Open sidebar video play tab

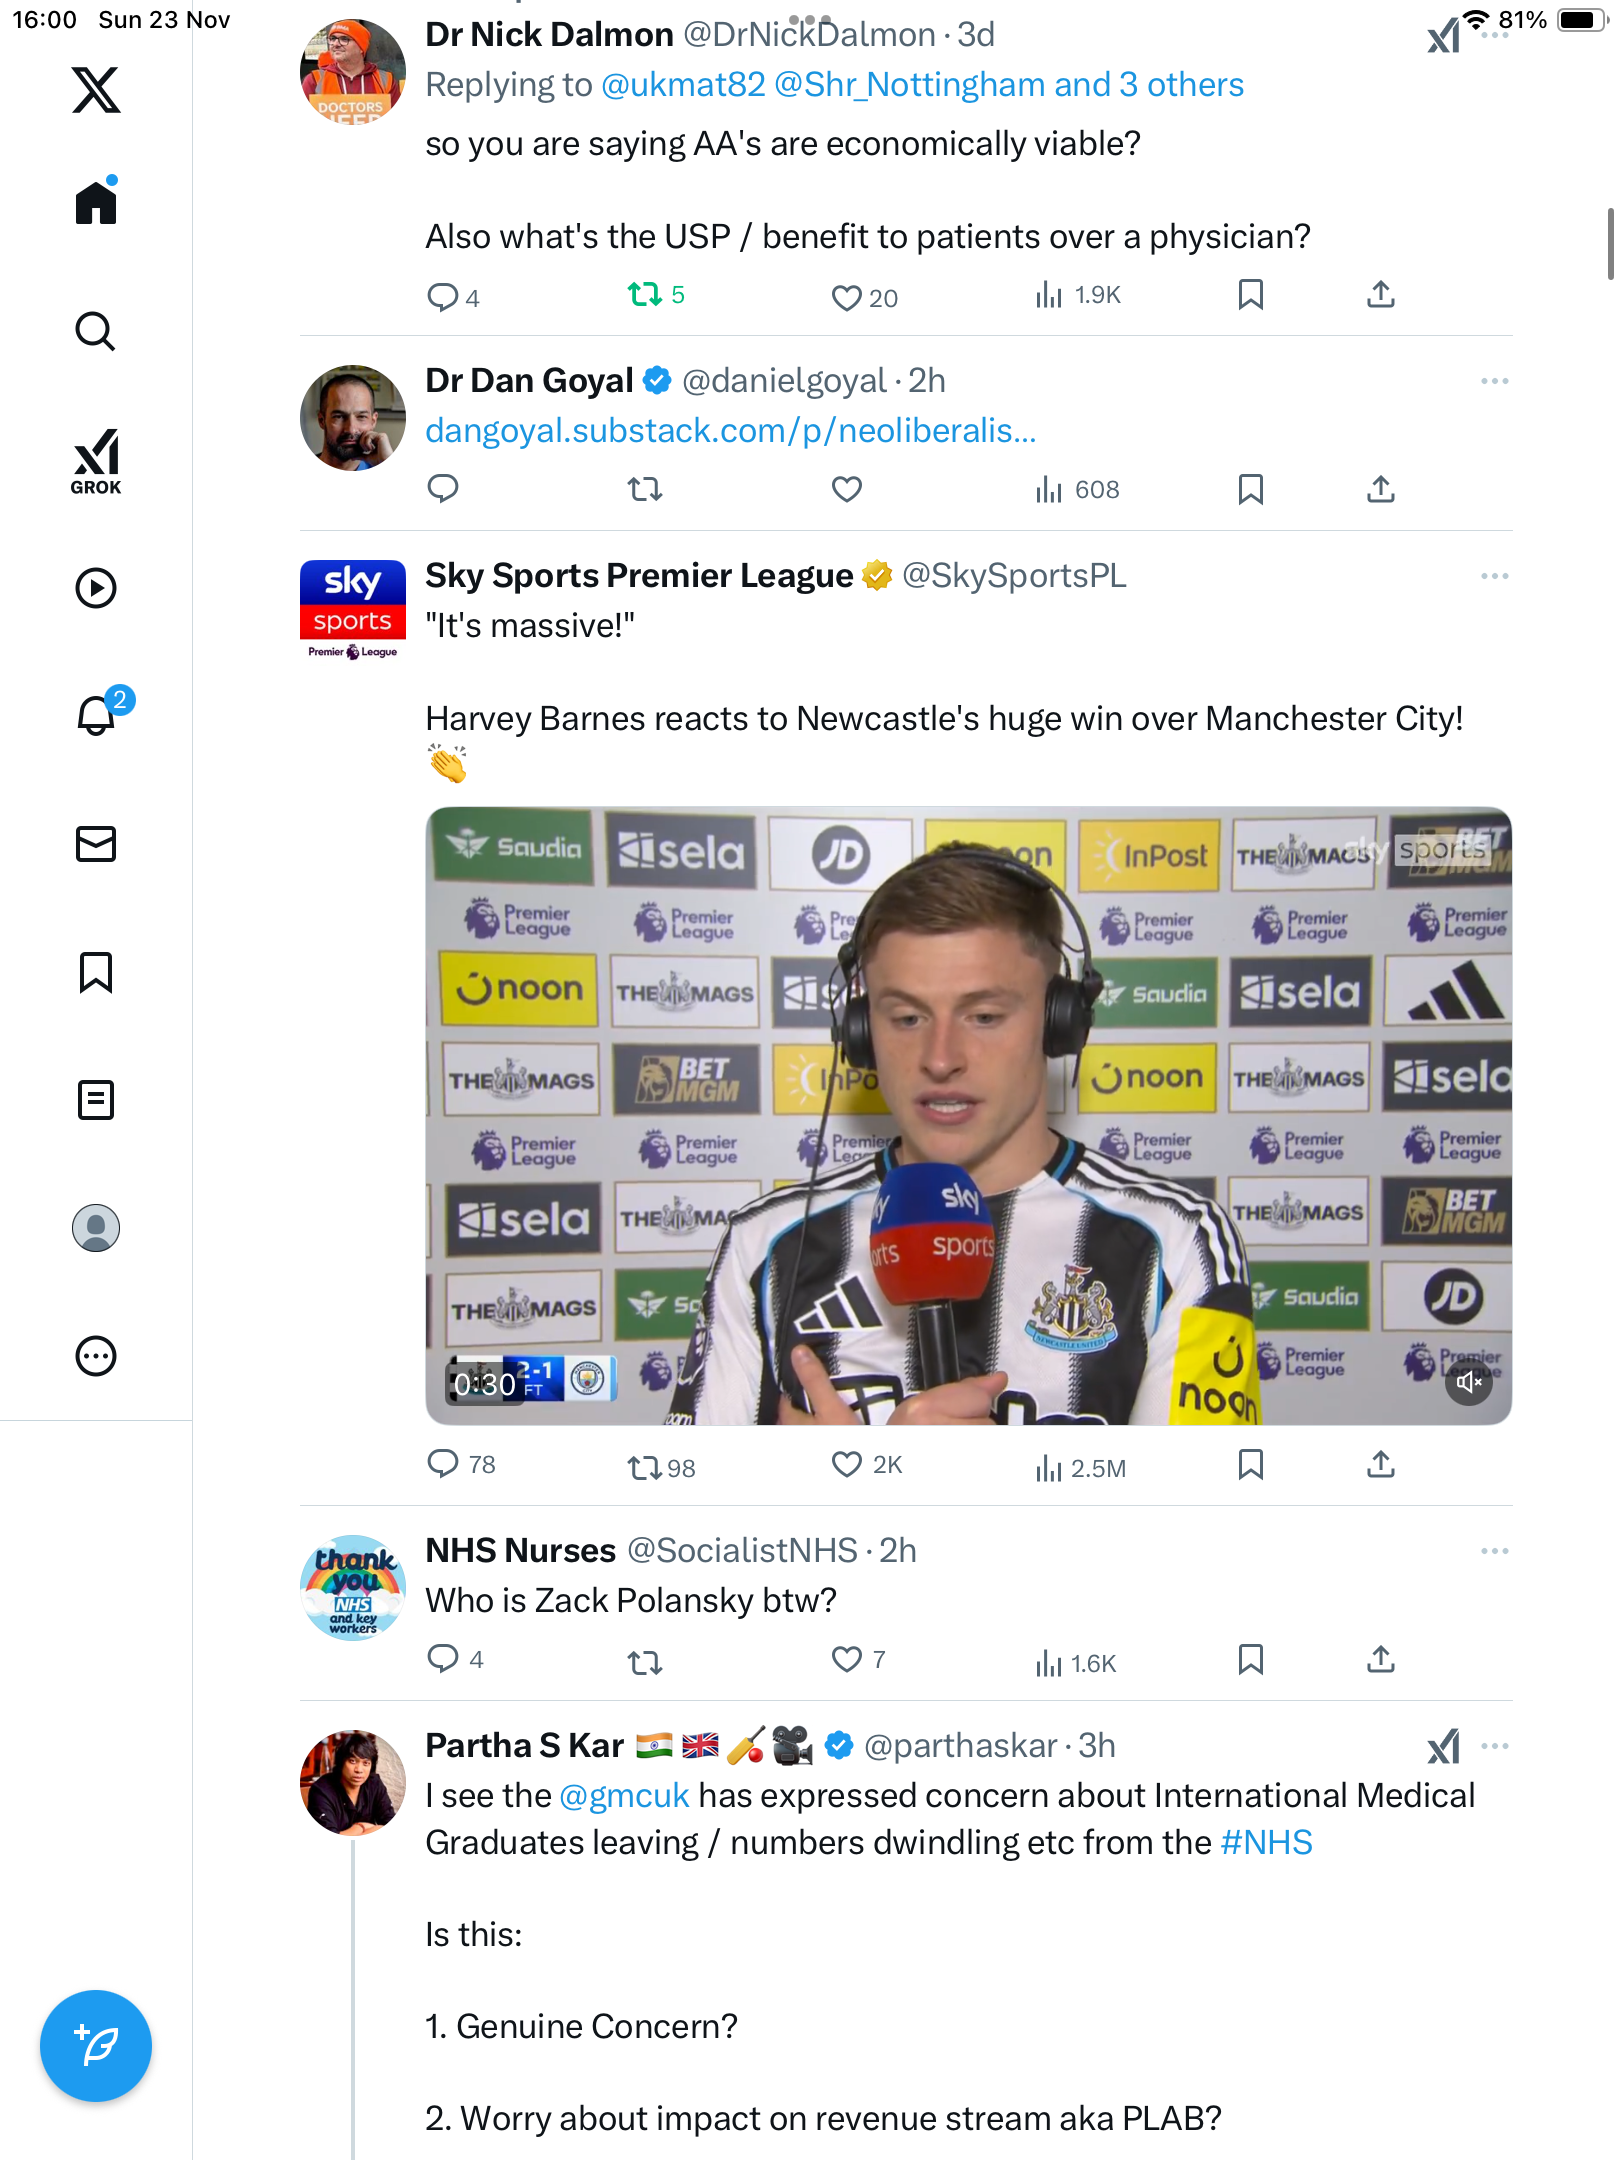click(96, 588)
